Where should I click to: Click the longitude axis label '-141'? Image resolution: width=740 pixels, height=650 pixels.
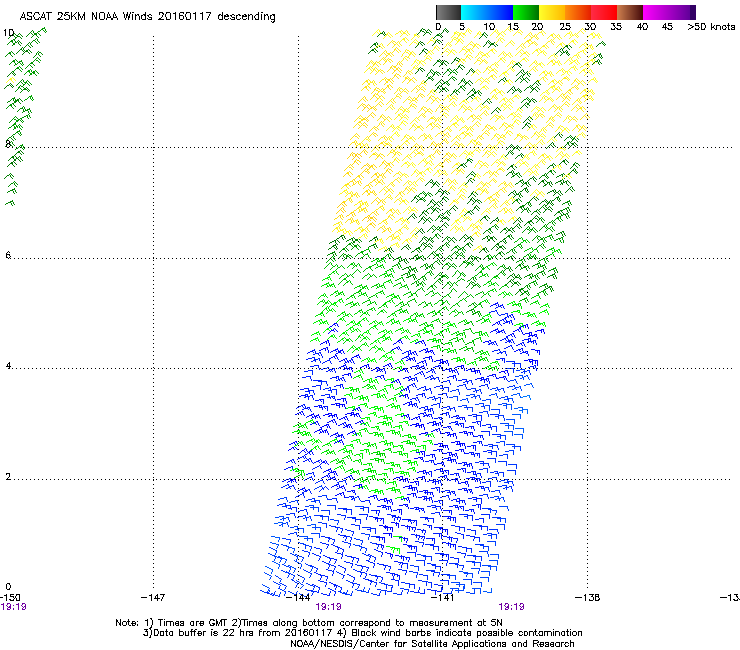point(442,598)
